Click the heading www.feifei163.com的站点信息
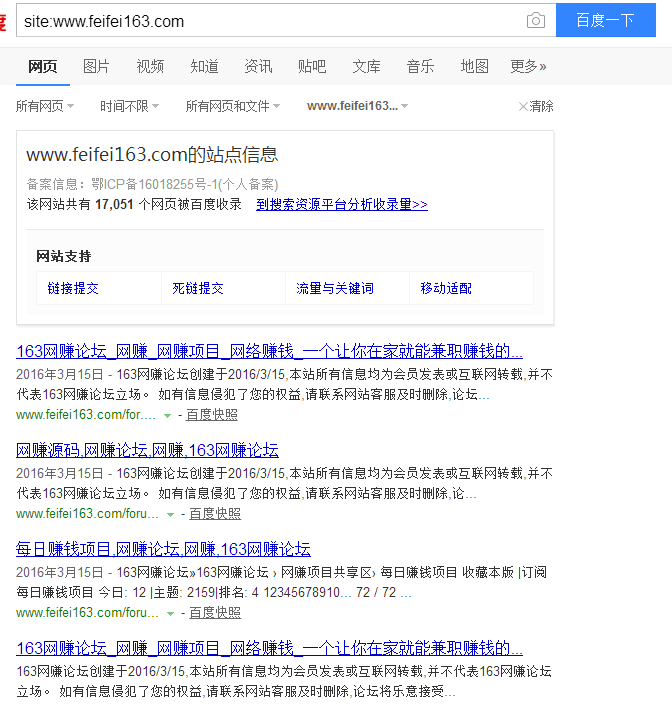 coord(152,155)
